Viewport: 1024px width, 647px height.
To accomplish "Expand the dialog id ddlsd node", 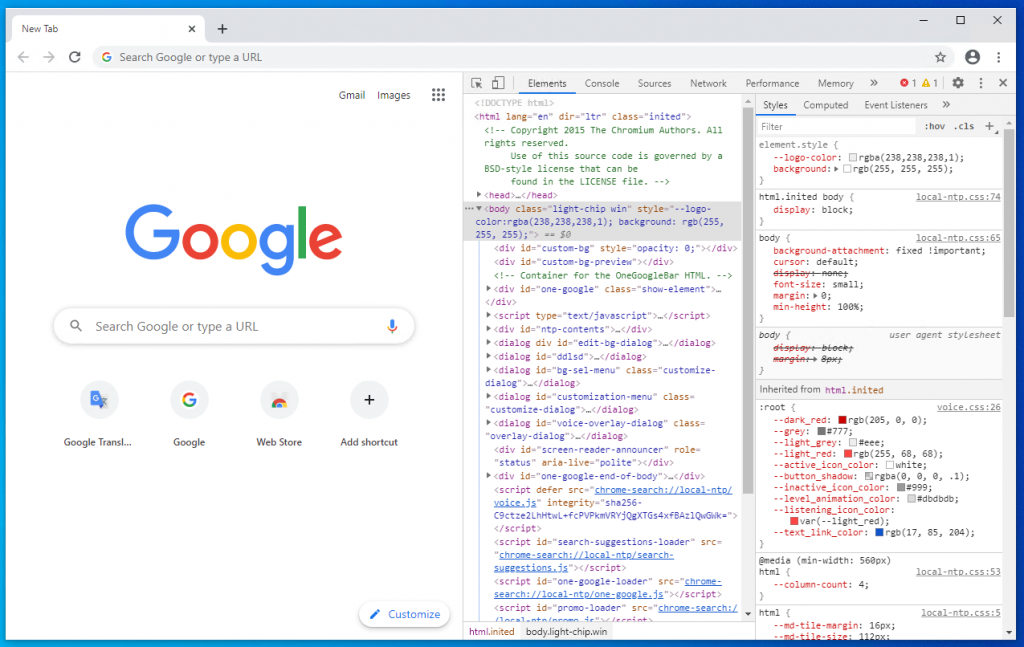I will (488, 356).
